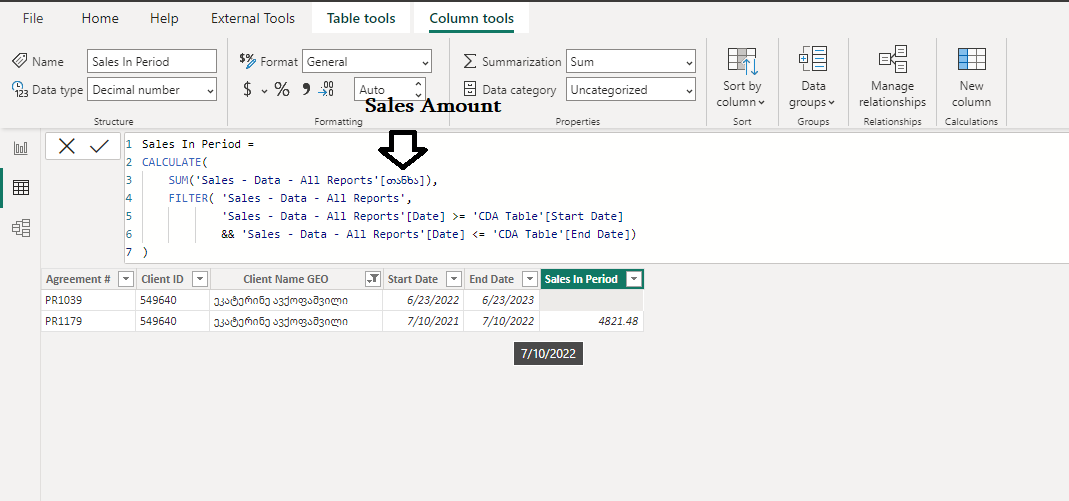Create a New column
The image size is (1069, 501).
(972, 78)
